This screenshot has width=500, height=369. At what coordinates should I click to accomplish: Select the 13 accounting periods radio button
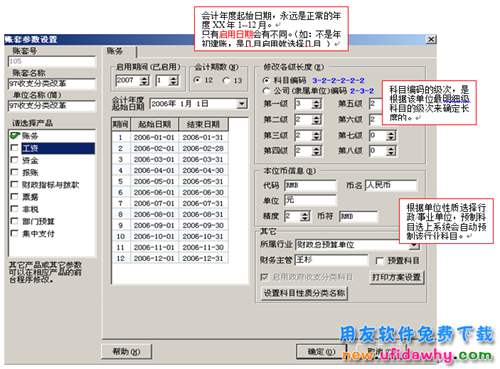point(227,80)
